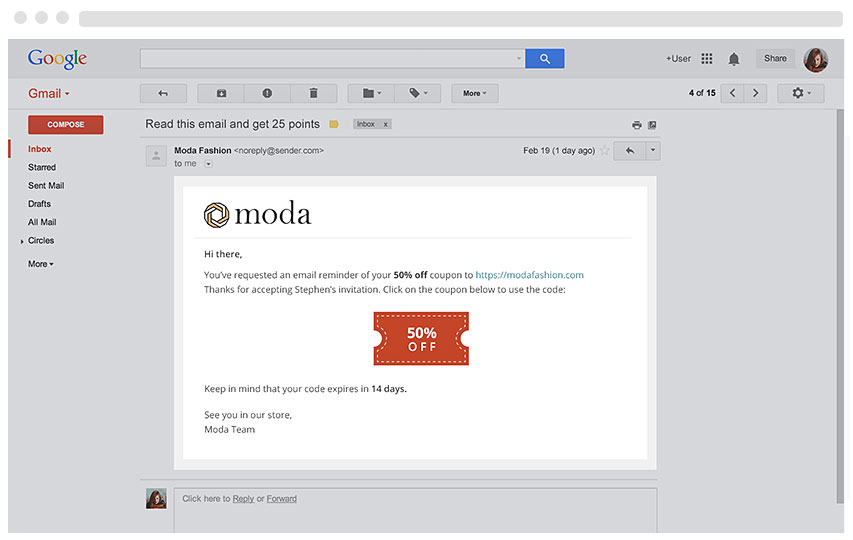Open notifications bell

click(x=733, y=59)
